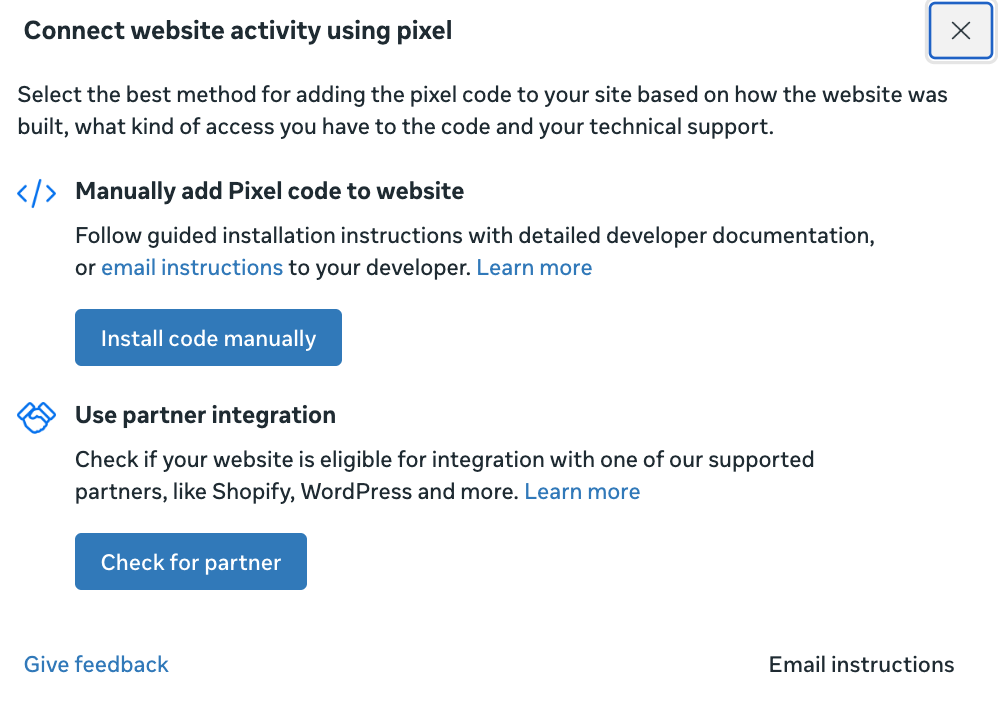Open Learn more for manual Pixel installation
998x704 pixels.
pos(534,268)
